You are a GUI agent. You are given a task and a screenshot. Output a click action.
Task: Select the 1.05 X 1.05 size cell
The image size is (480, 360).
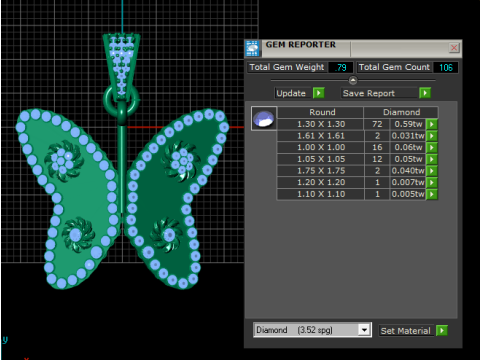[x=321, y=159]
